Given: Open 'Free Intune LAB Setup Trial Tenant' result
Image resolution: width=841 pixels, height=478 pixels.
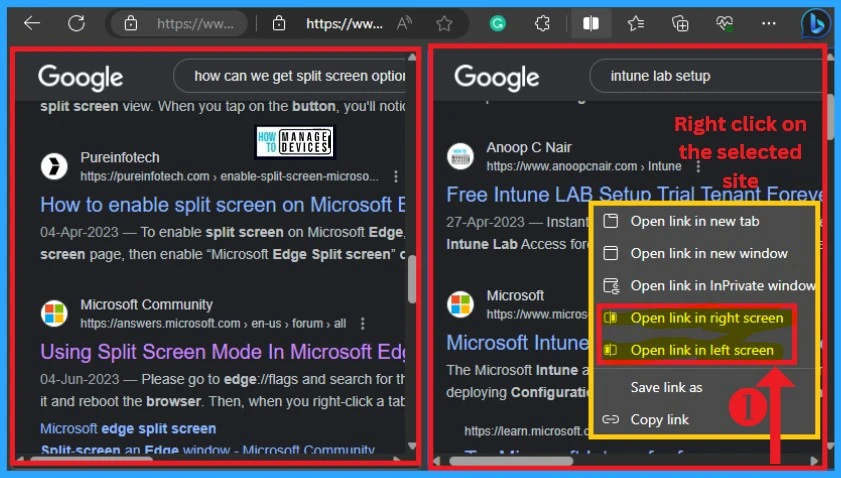Looking at the screenshot, I should (634, 194).
